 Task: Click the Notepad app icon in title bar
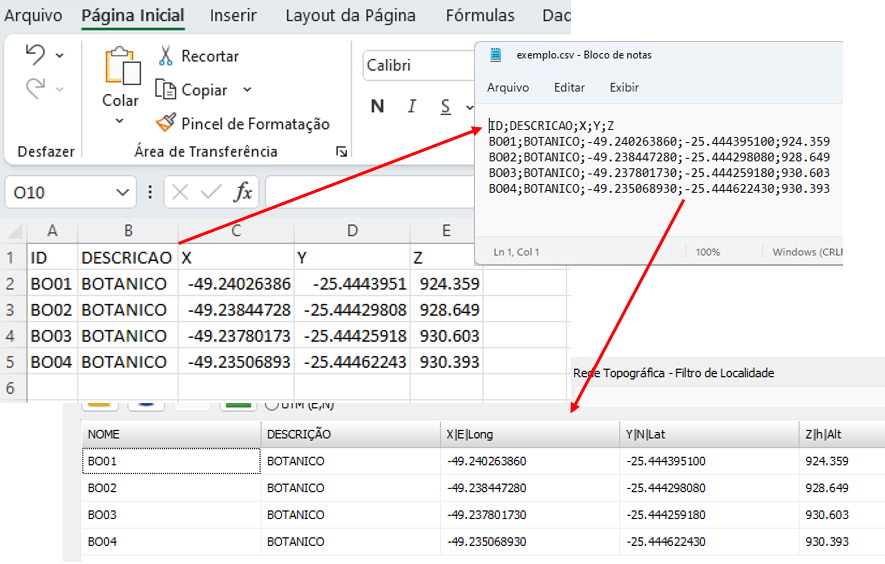click(496, 55)
